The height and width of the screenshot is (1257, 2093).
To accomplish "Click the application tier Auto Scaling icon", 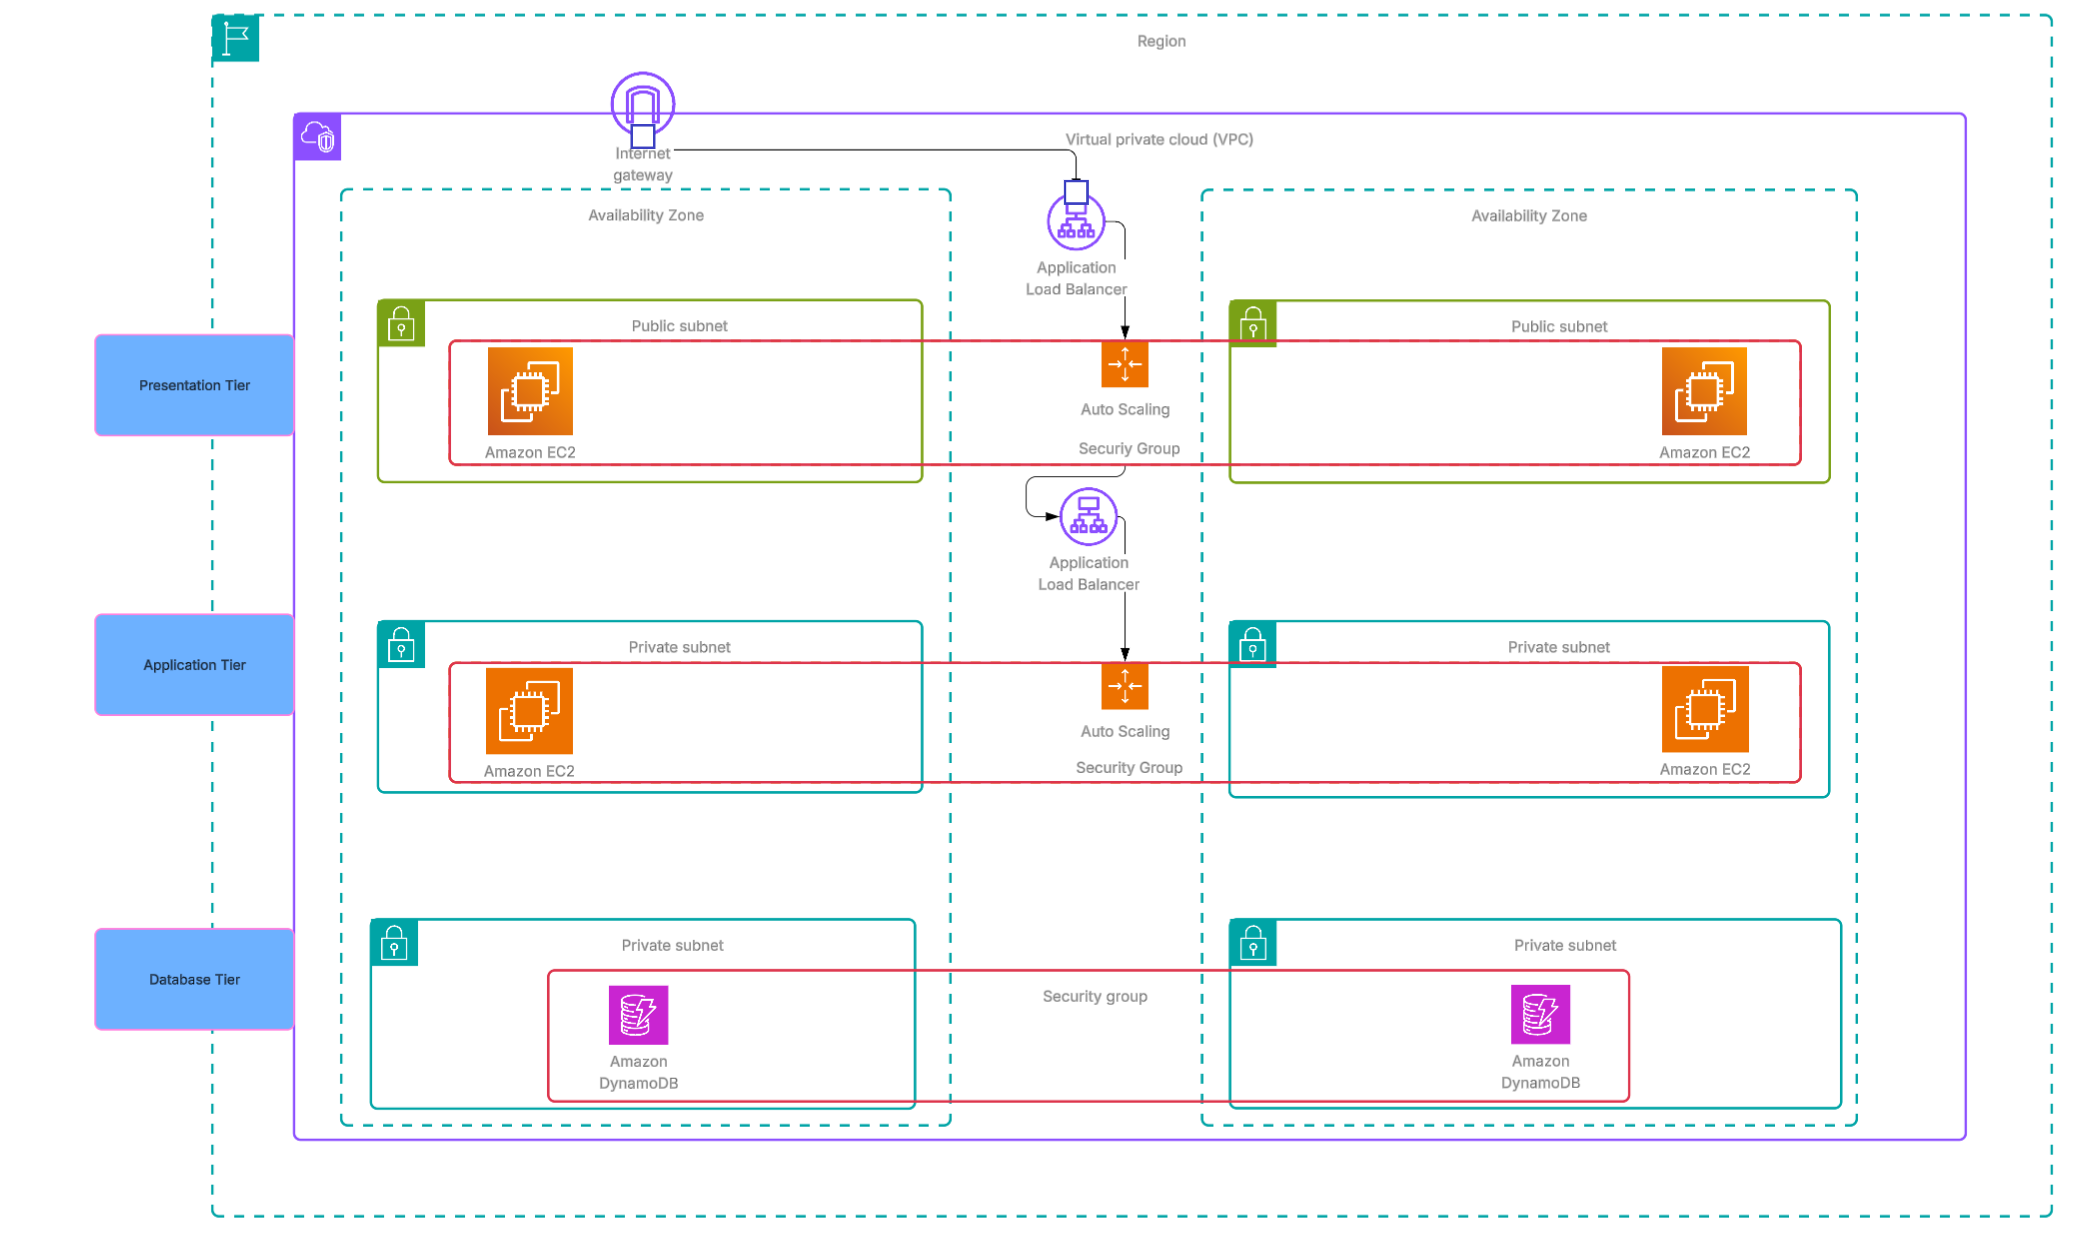I will click(x=1124, y=686).
